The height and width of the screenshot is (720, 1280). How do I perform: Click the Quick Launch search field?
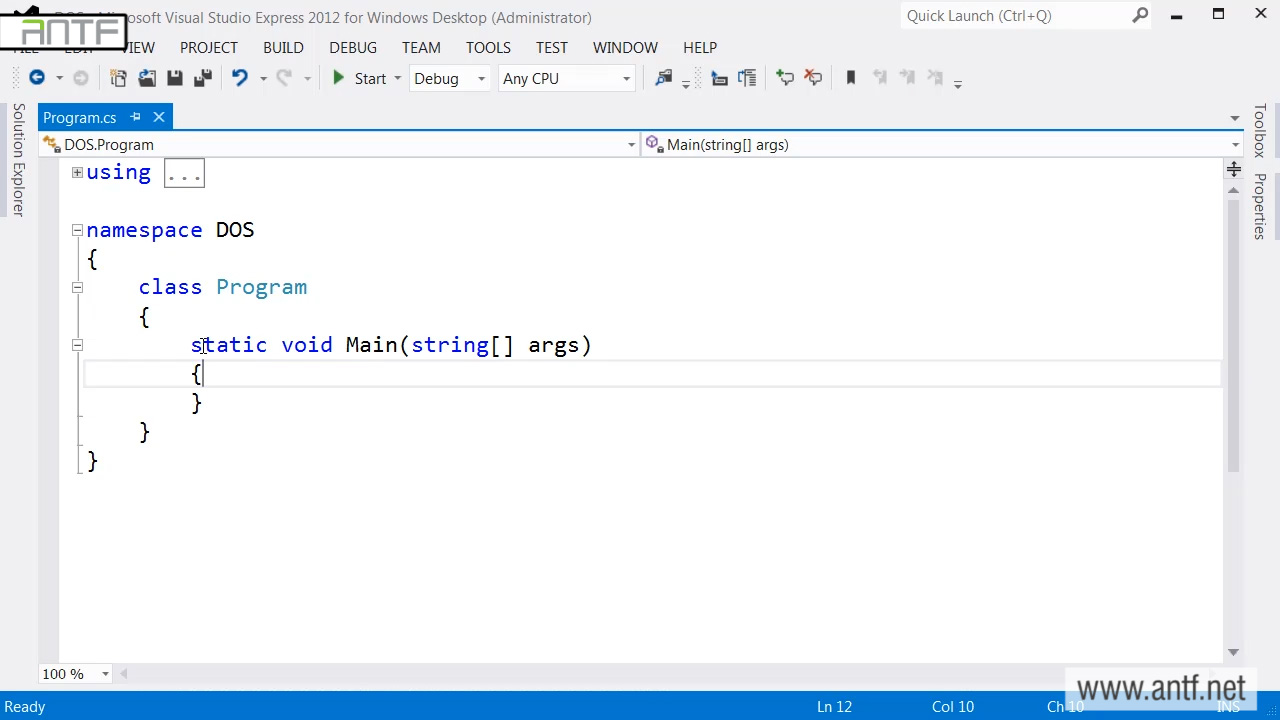1015,16
